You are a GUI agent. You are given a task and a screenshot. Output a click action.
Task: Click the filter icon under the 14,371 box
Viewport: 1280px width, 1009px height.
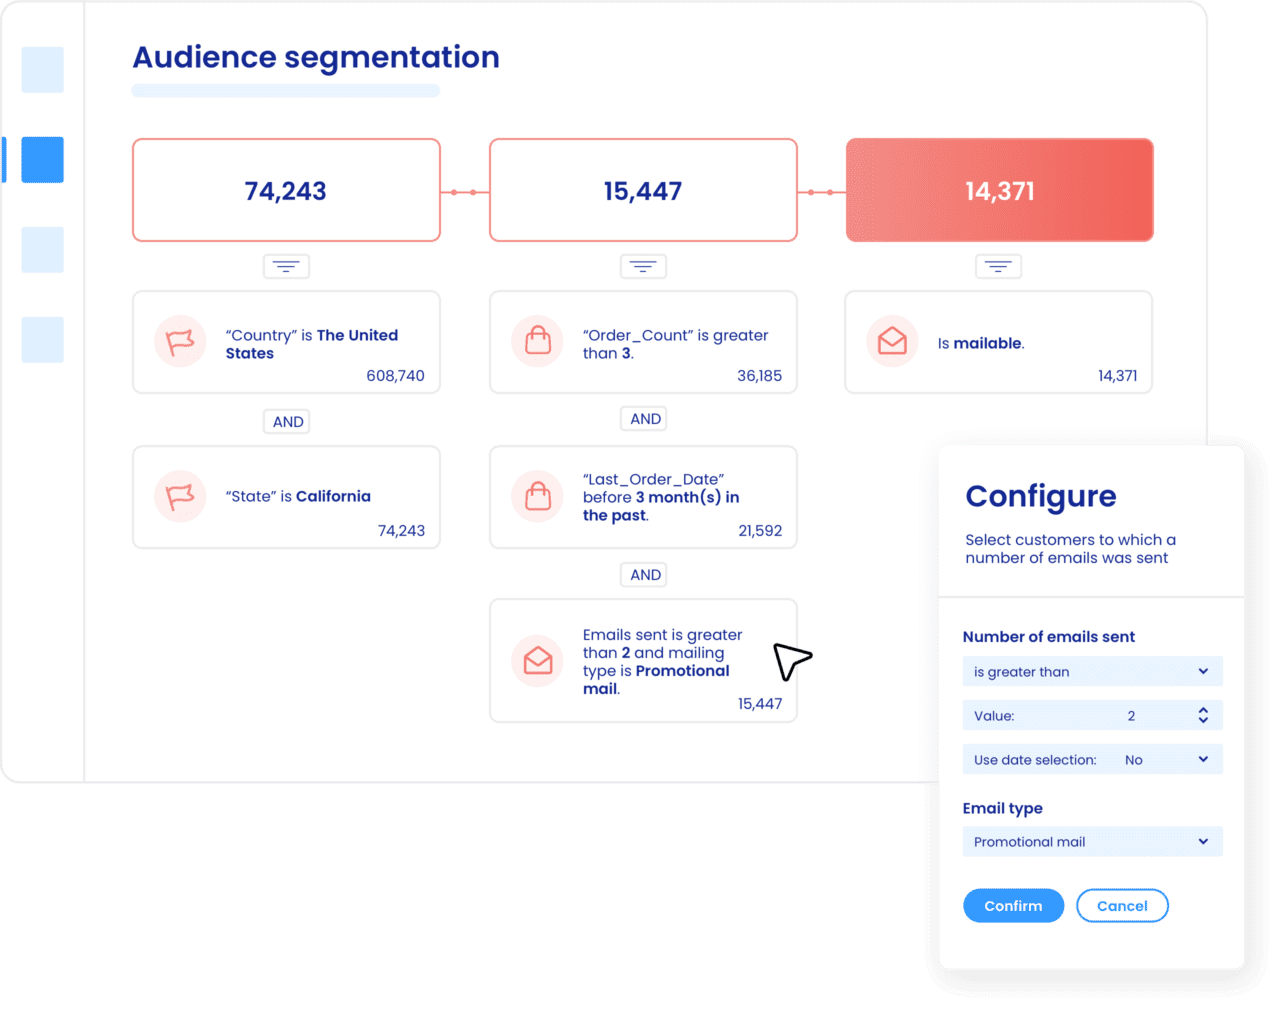pos(998,267)
